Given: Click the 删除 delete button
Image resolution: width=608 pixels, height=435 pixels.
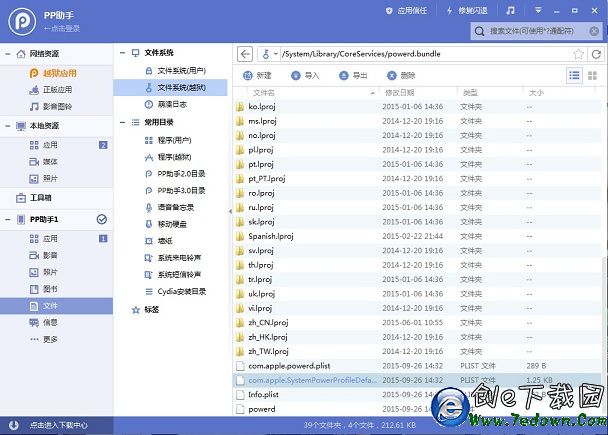Looking at the screenshot, I should pos(401,76).
